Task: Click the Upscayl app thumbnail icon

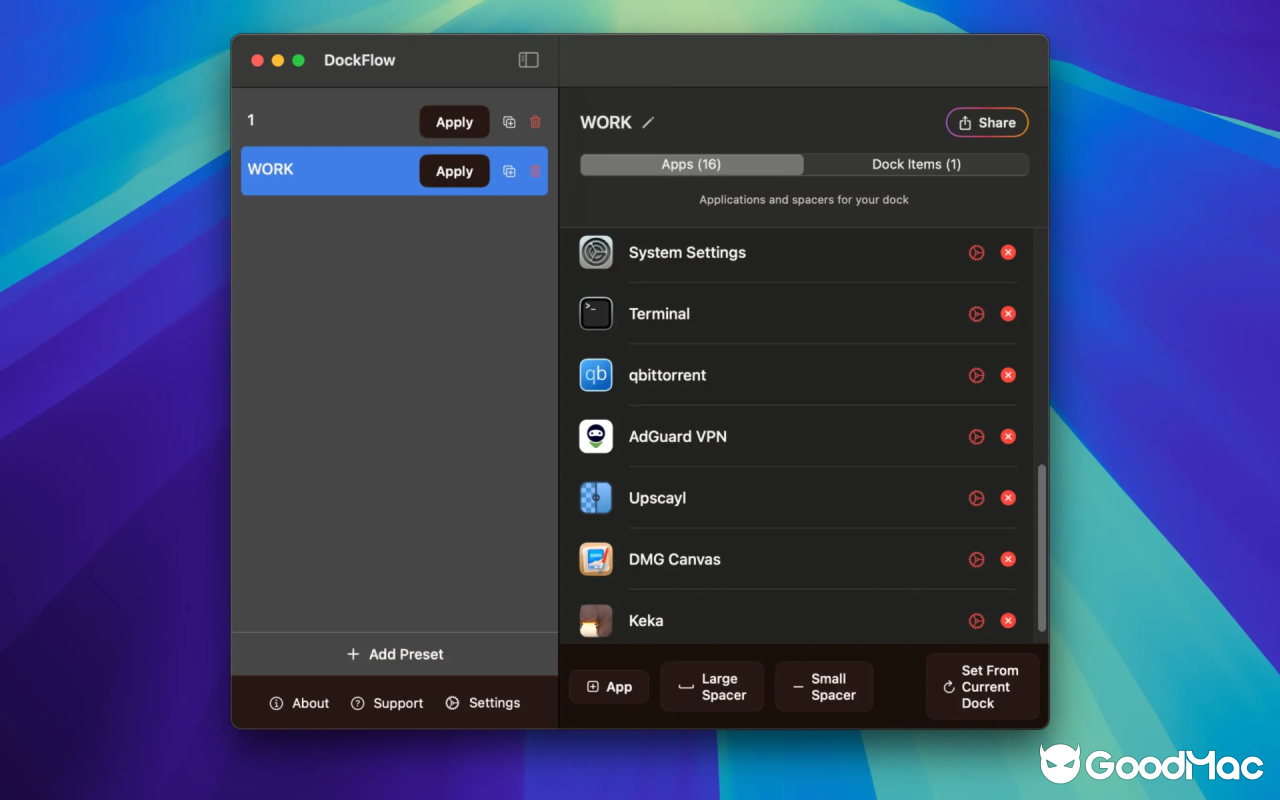Action: (x=595, y=498)
